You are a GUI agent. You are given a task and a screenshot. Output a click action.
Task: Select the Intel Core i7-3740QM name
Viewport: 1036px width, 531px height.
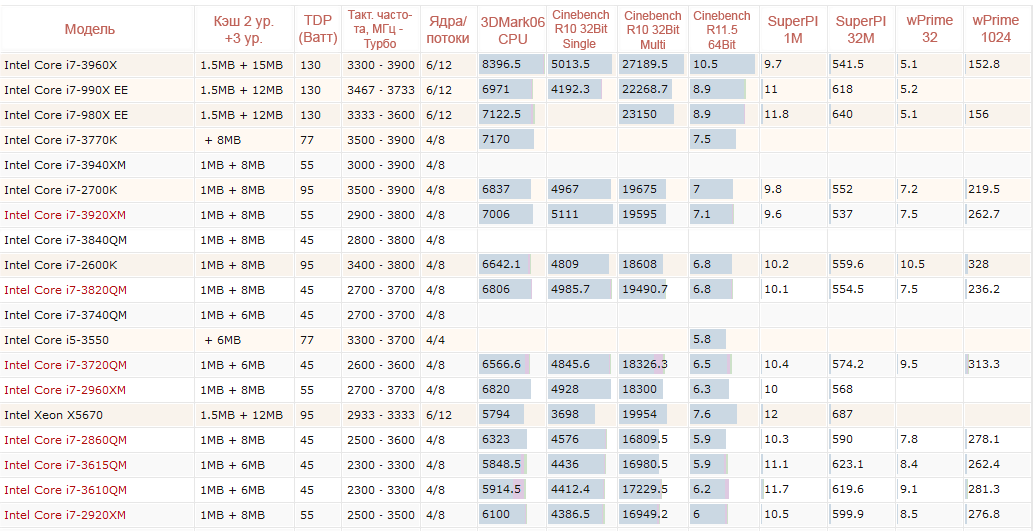coord(65,315)
